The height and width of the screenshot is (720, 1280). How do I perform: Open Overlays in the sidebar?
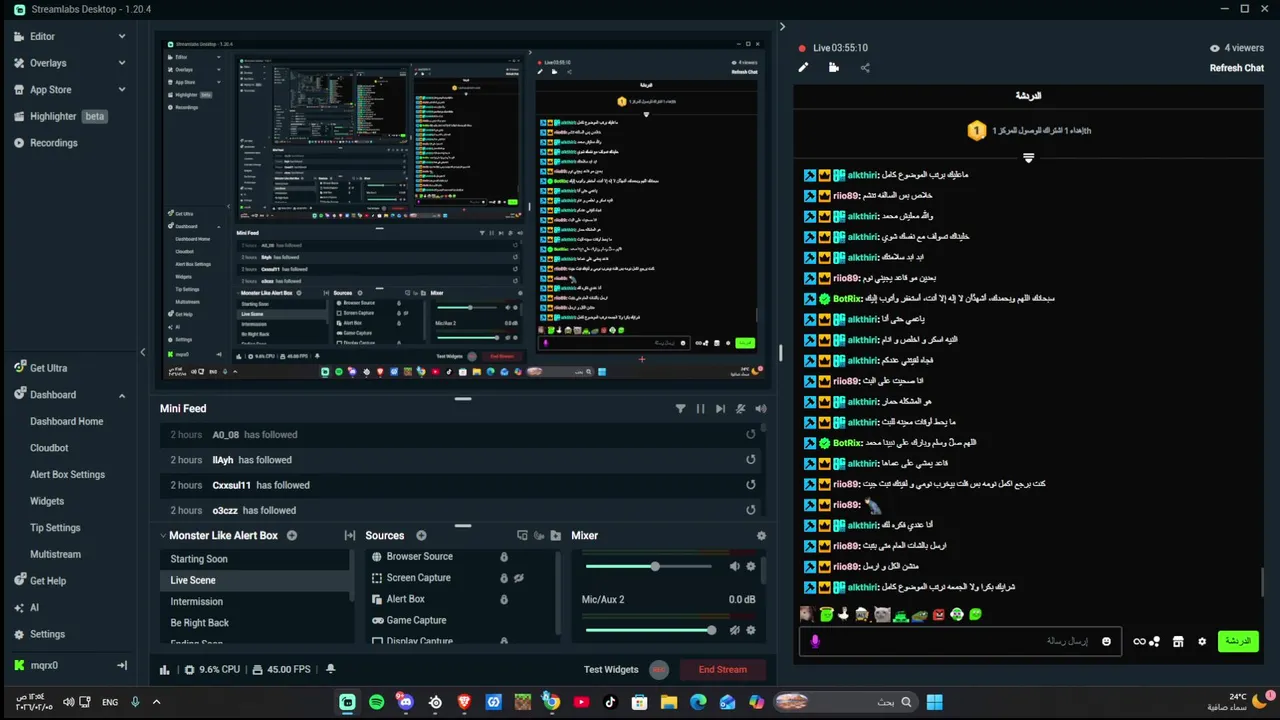click(x=48, y=63)
